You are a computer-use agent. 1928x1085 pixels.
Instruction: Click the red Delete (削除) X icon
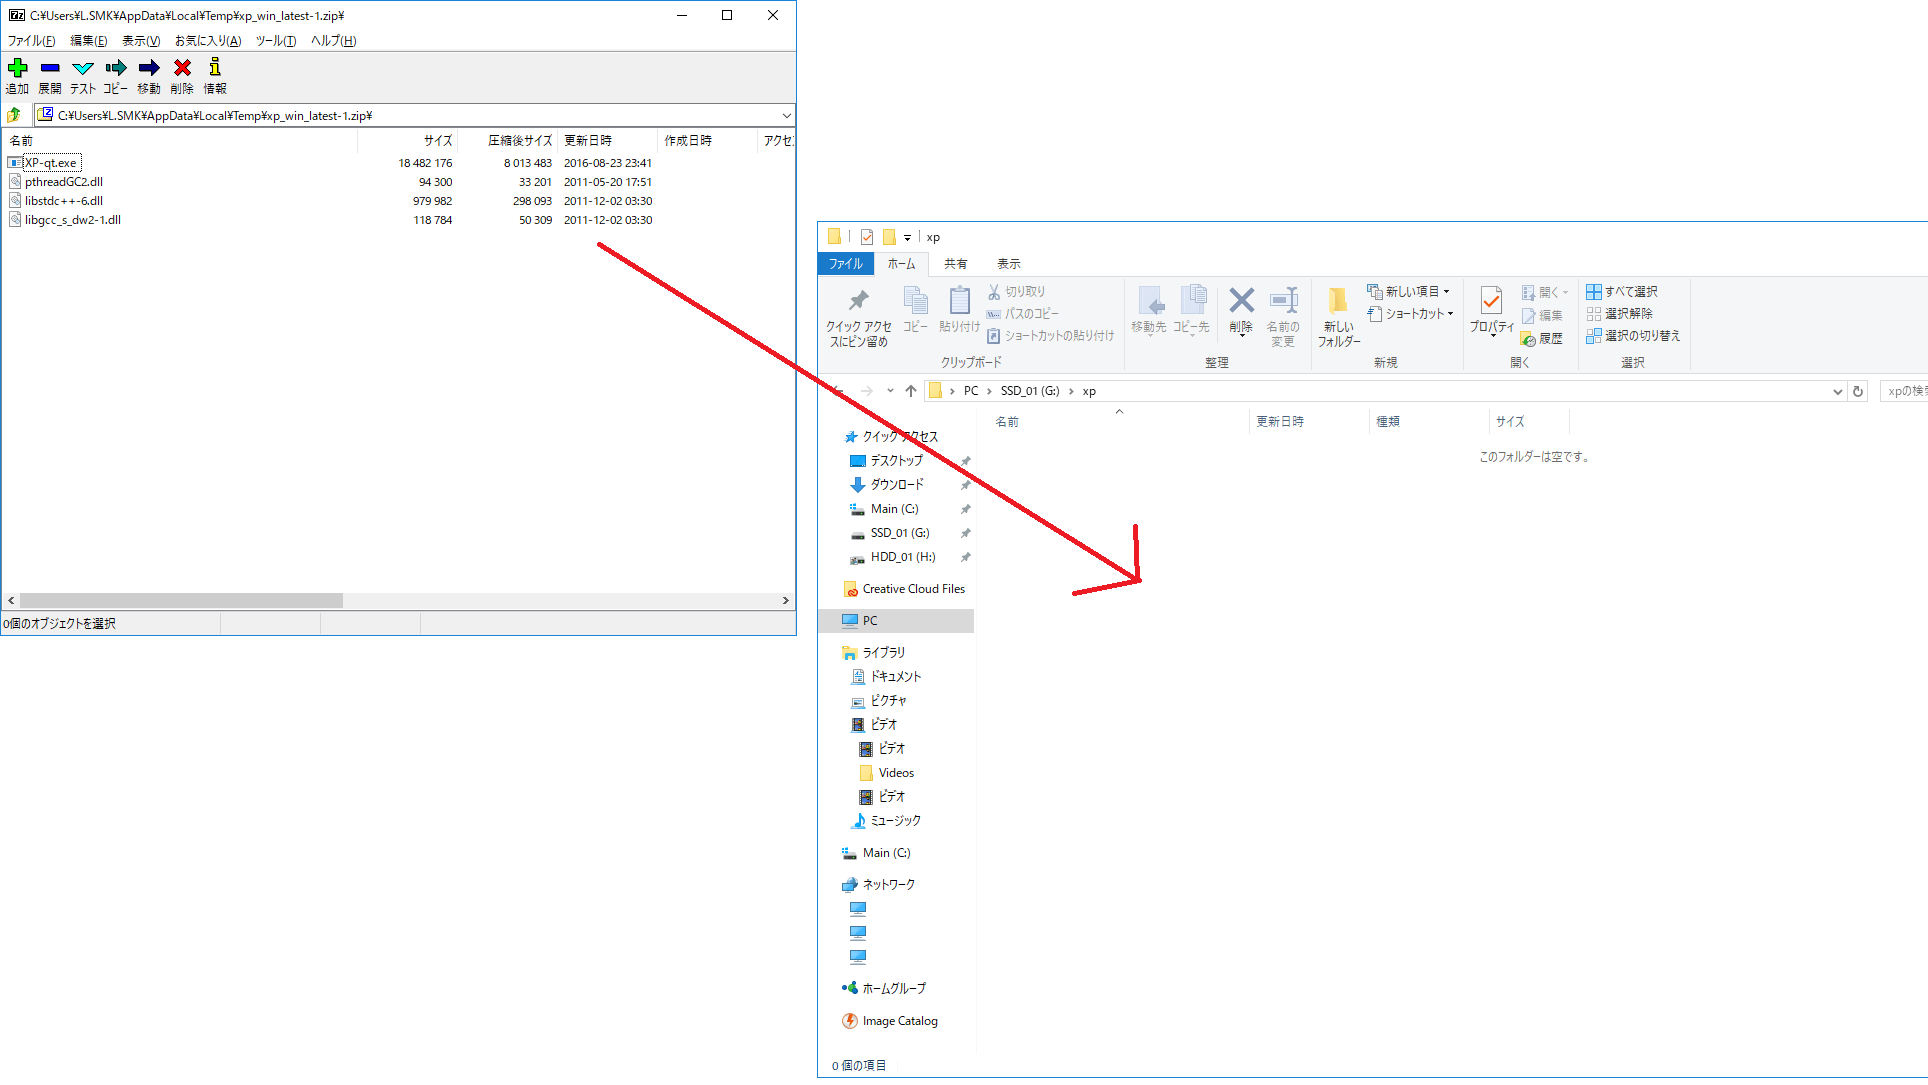(182, 68)
